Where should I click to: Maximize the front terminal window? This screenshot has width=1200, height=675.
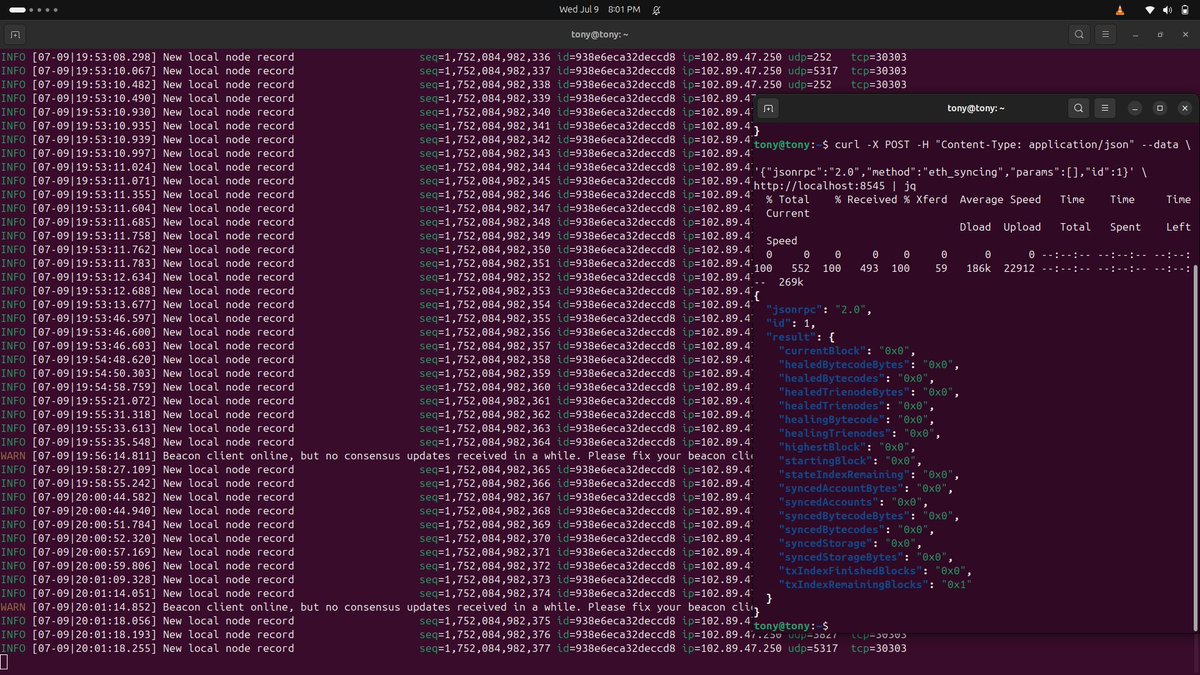coord(1160,108)
